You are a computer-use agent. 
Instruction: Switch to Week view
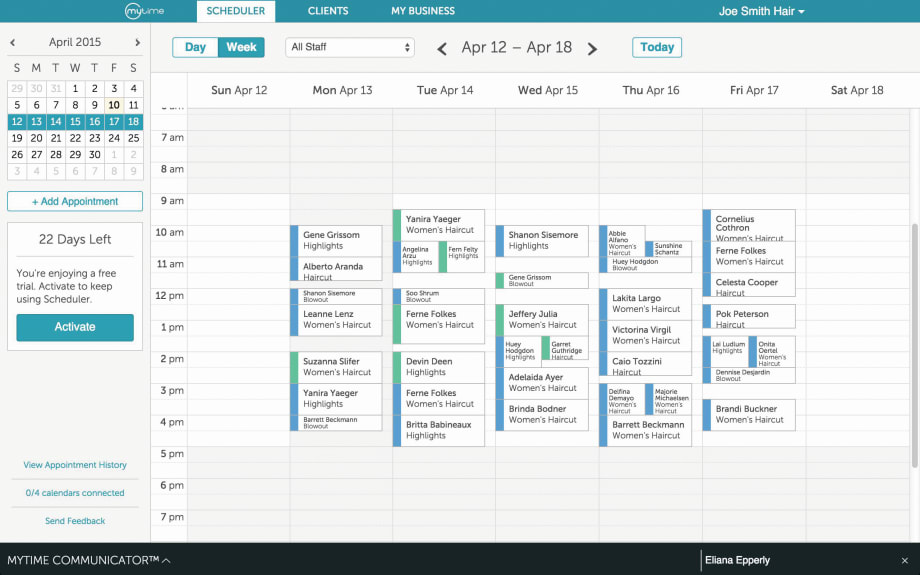(x=241, y=48)
